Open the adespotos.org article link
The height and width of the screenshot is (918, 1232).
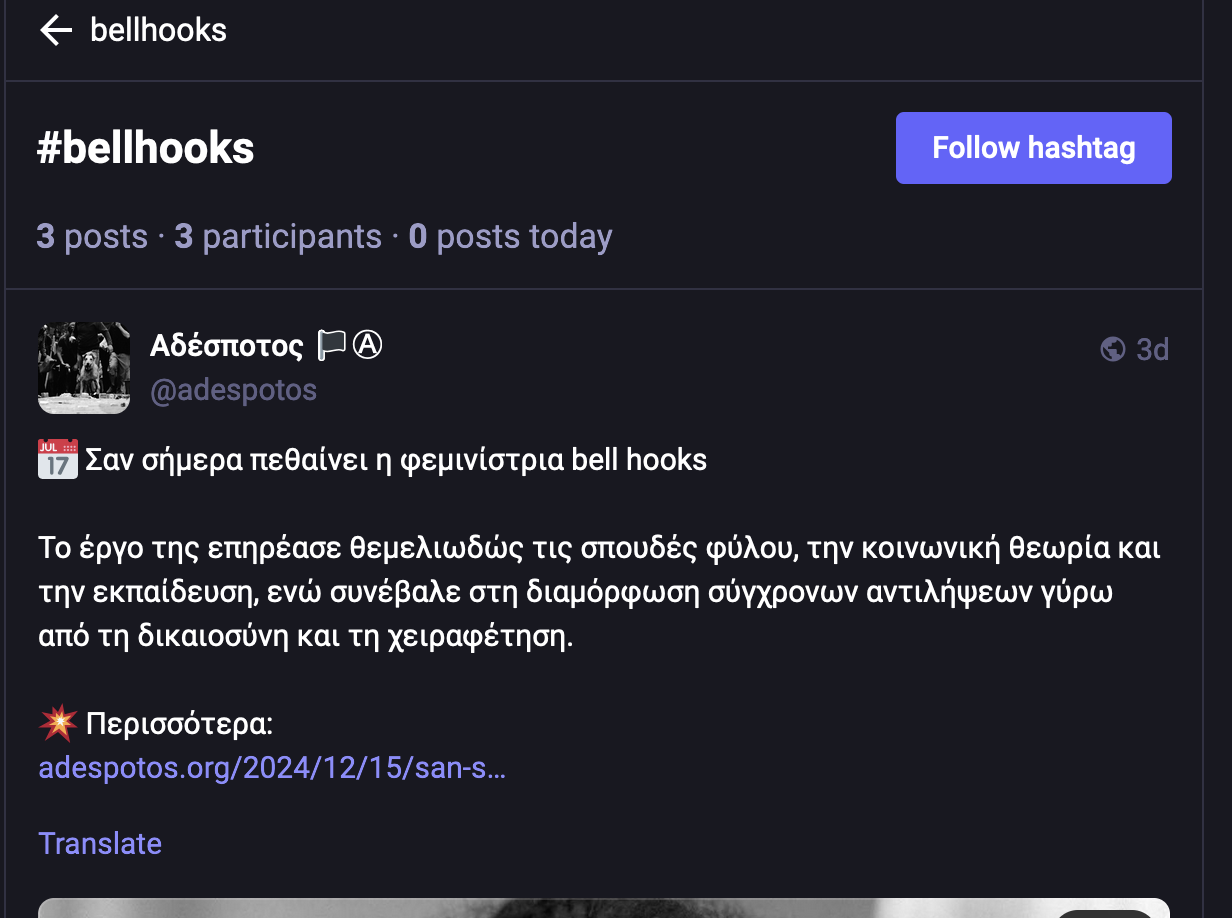(x=272, y=768)
